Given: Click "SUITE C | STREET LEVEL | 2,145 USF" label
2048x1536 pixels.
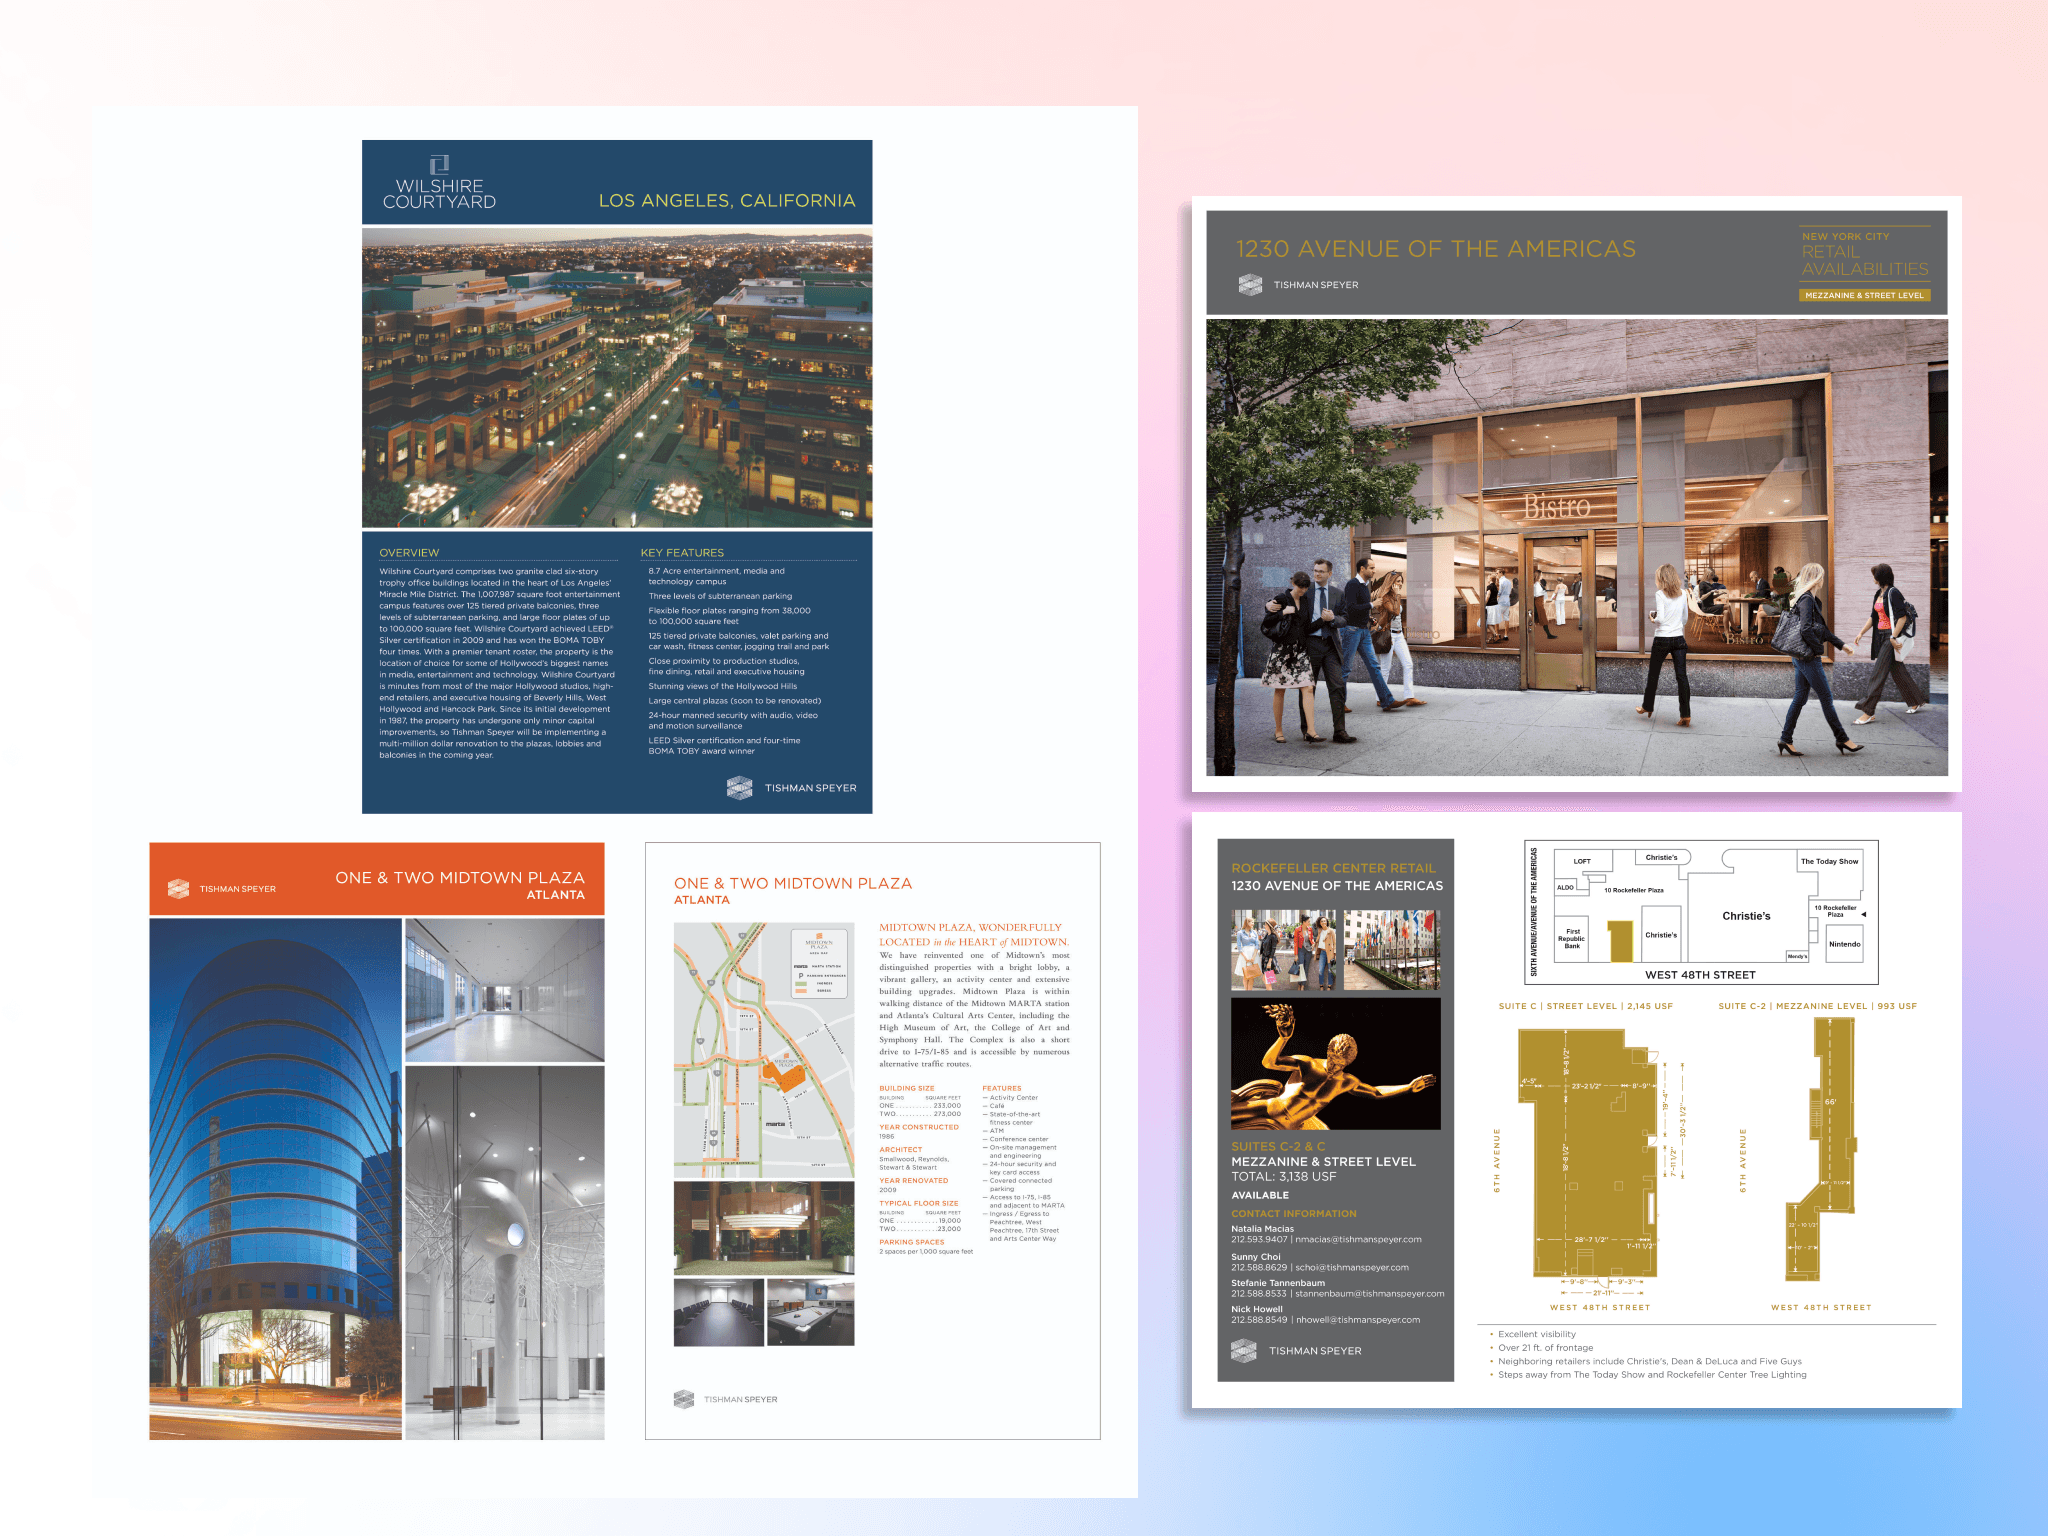Looking at the screenshot, I should (x=1585, y=1007).
